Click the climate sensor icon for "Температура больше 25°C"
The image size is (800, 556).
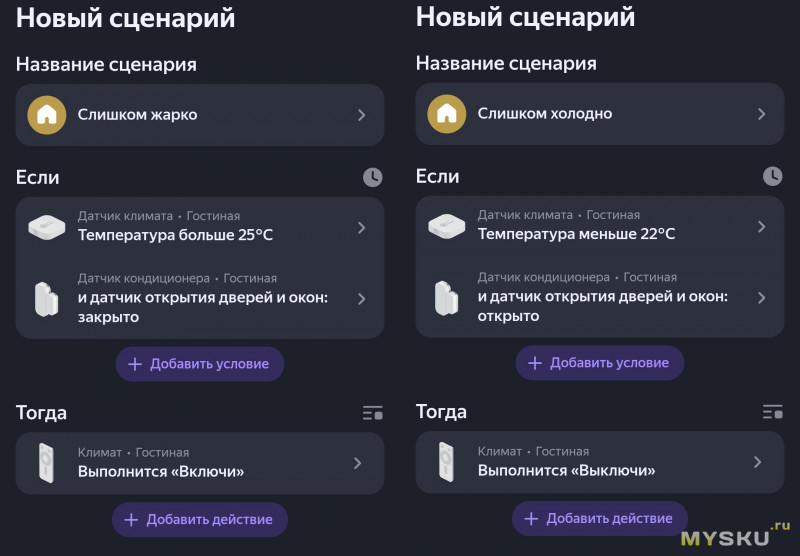46,227
